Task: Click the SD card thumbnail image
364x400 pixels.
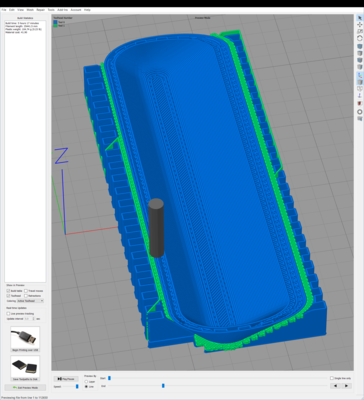Action: pos(25,366)
